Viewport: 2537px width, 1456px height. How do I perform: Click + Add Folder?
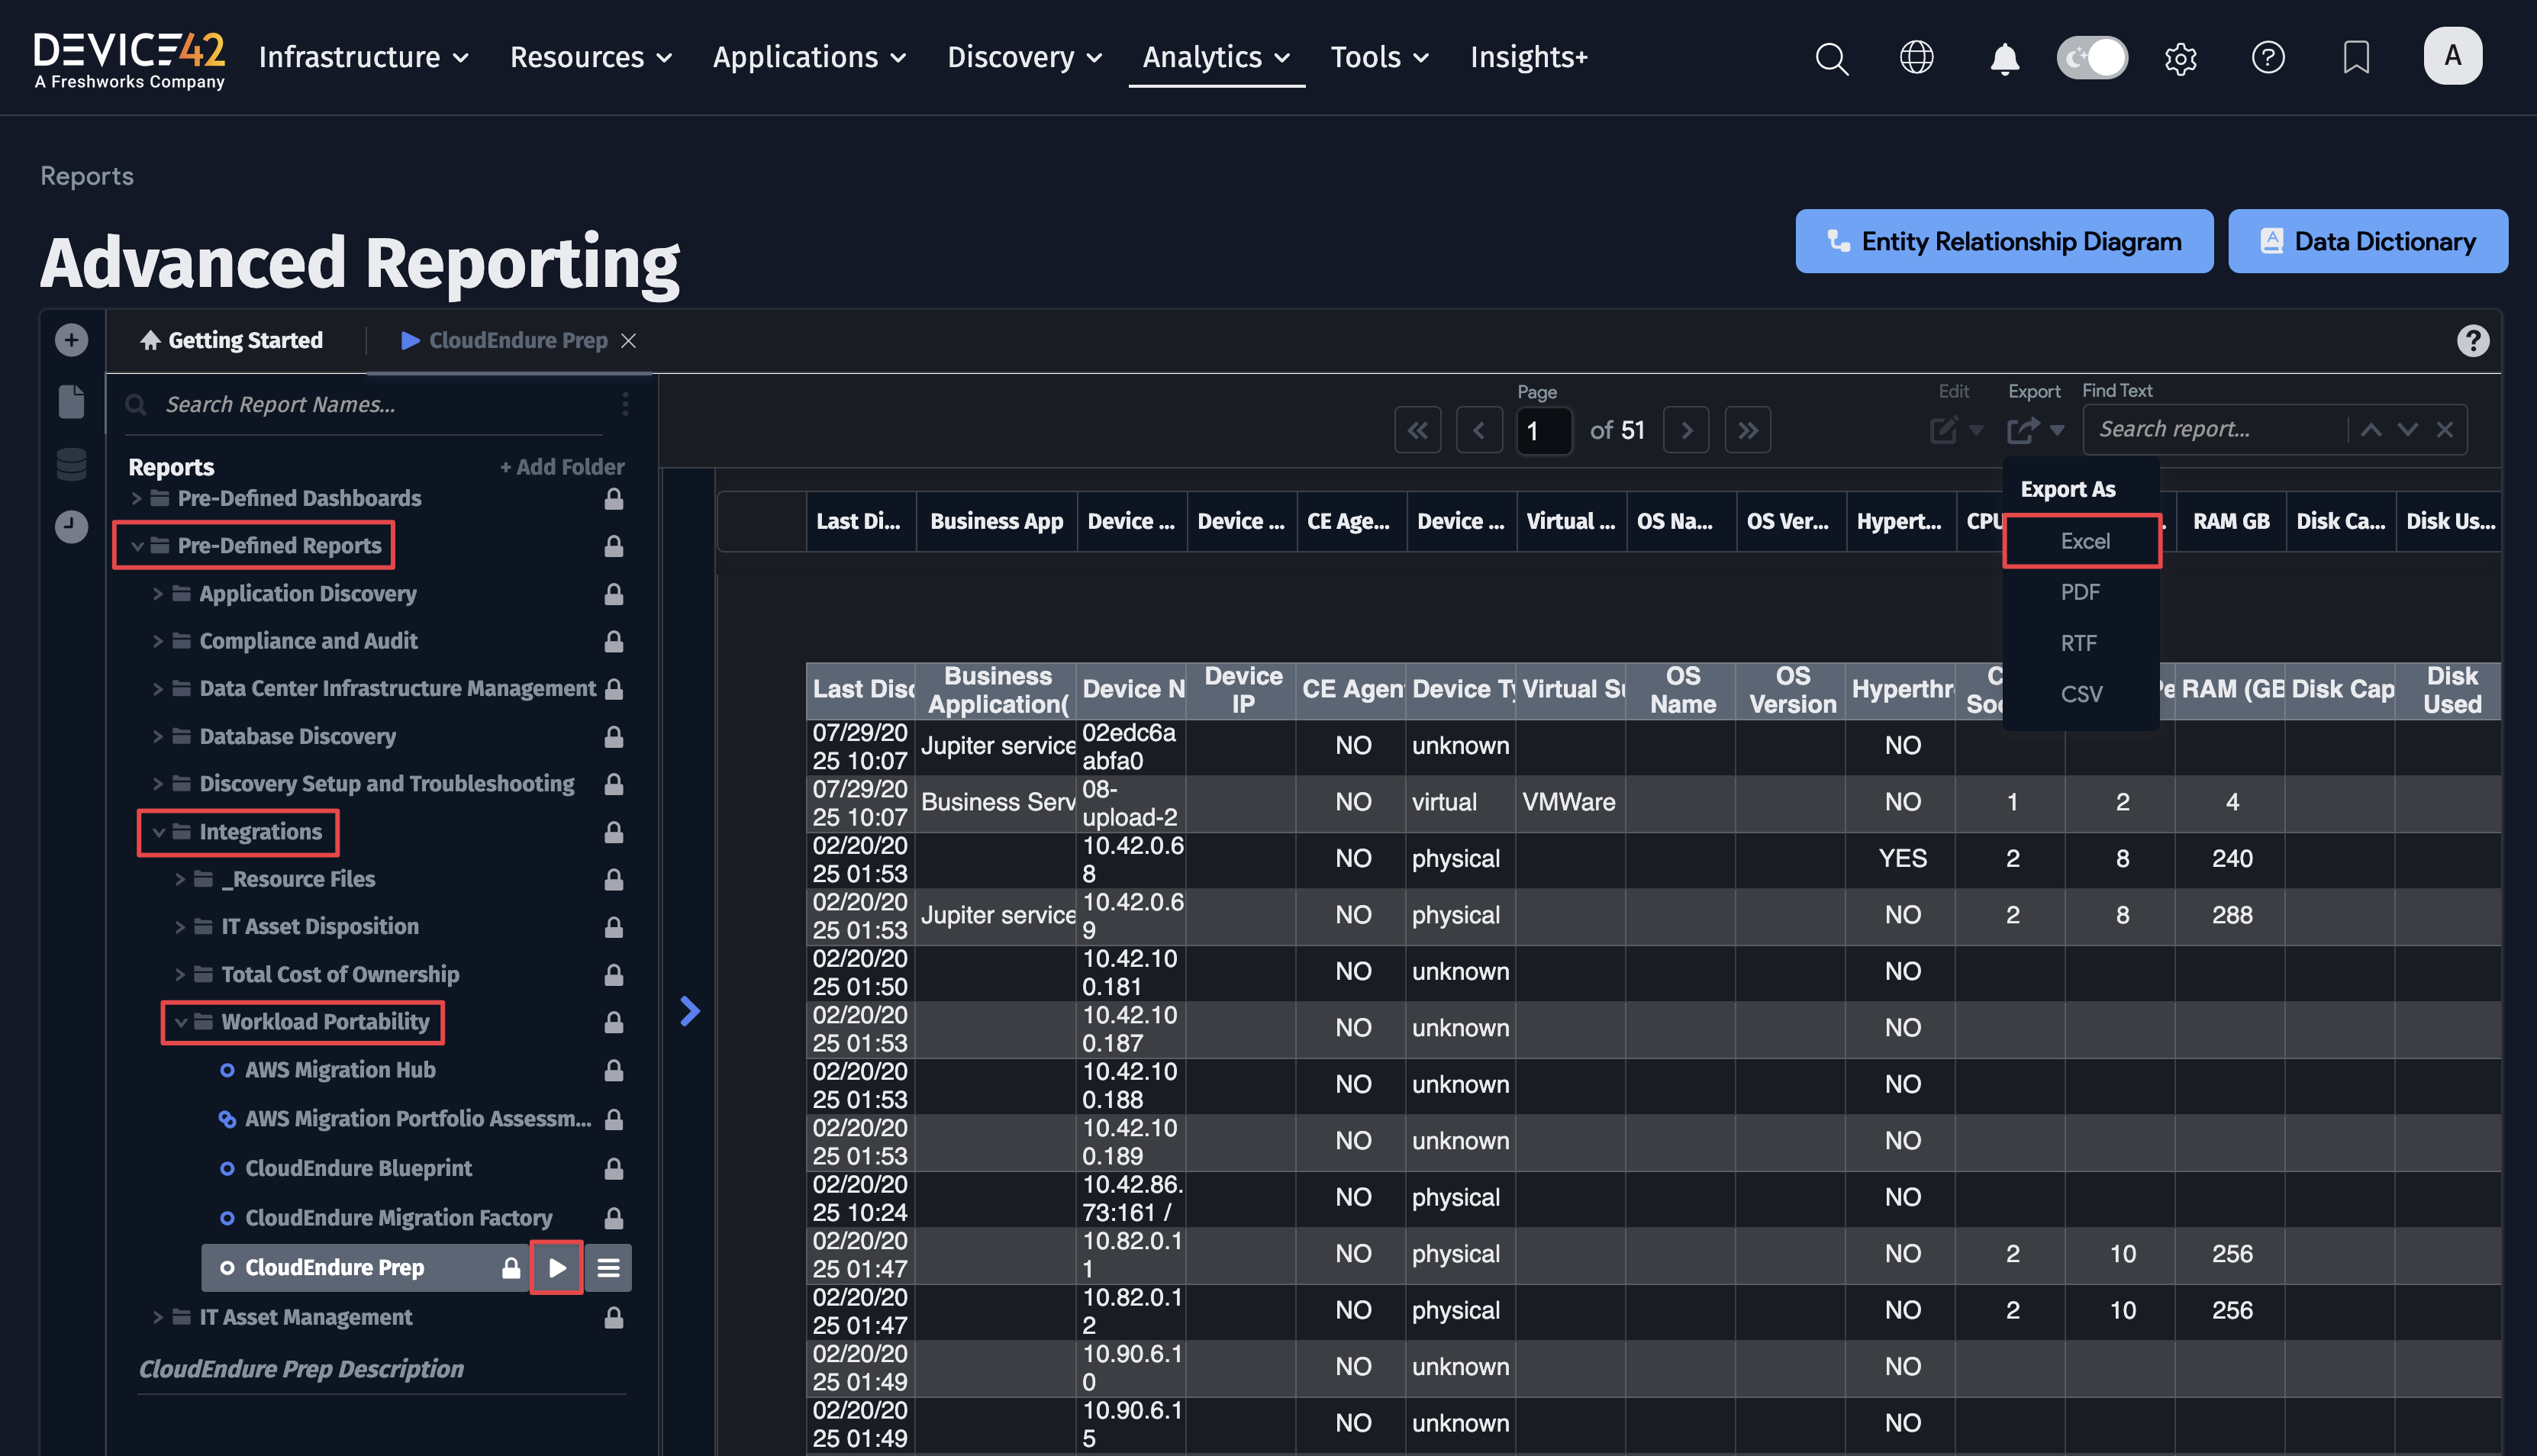(x=562, y=467)
